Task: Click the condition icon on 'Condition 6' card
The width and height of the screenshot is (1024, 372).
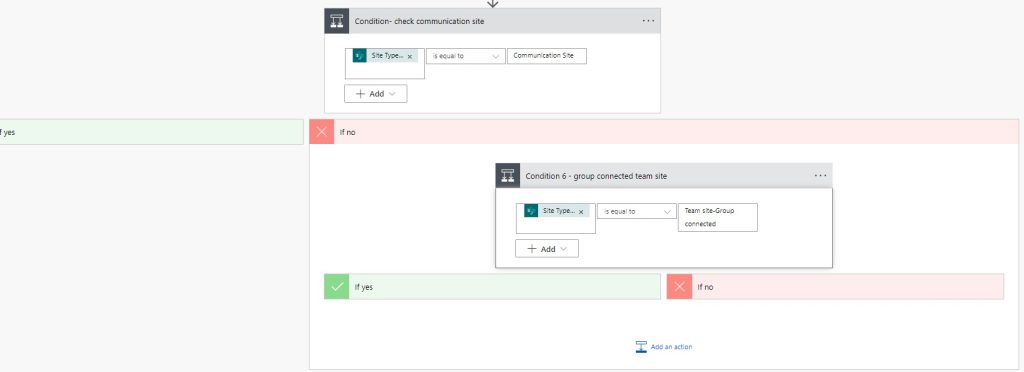Action: point(508,176)
